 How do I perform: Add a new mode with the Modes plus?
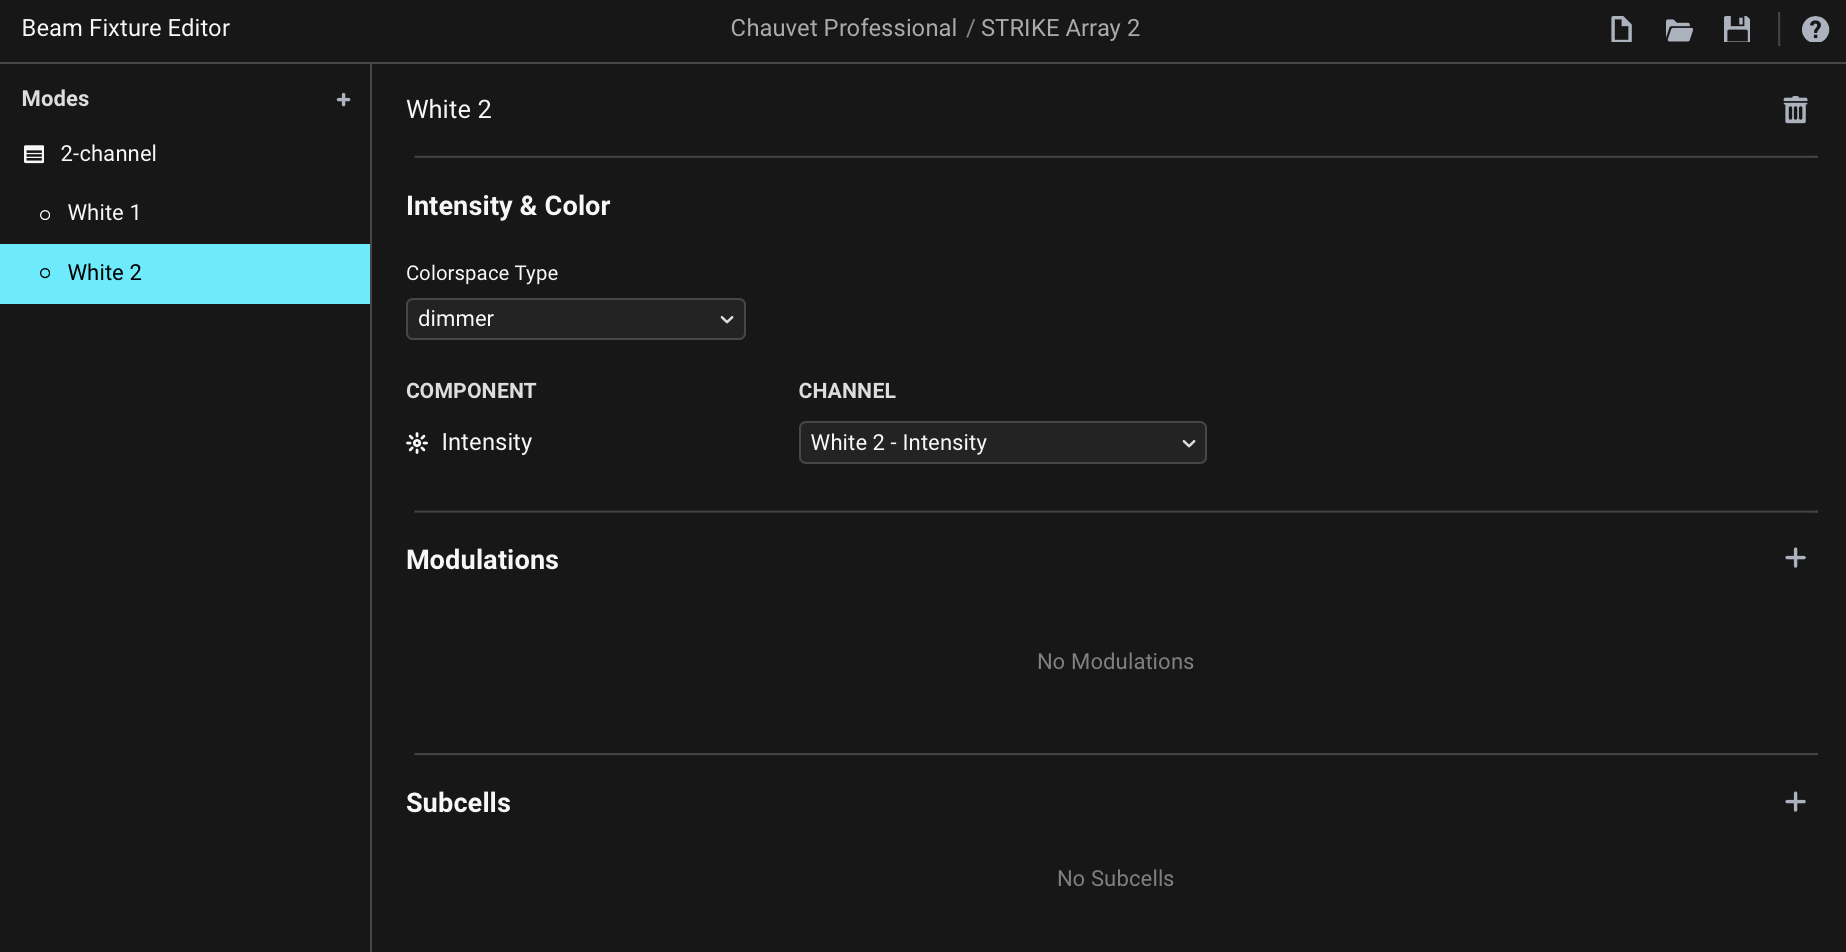343,100
